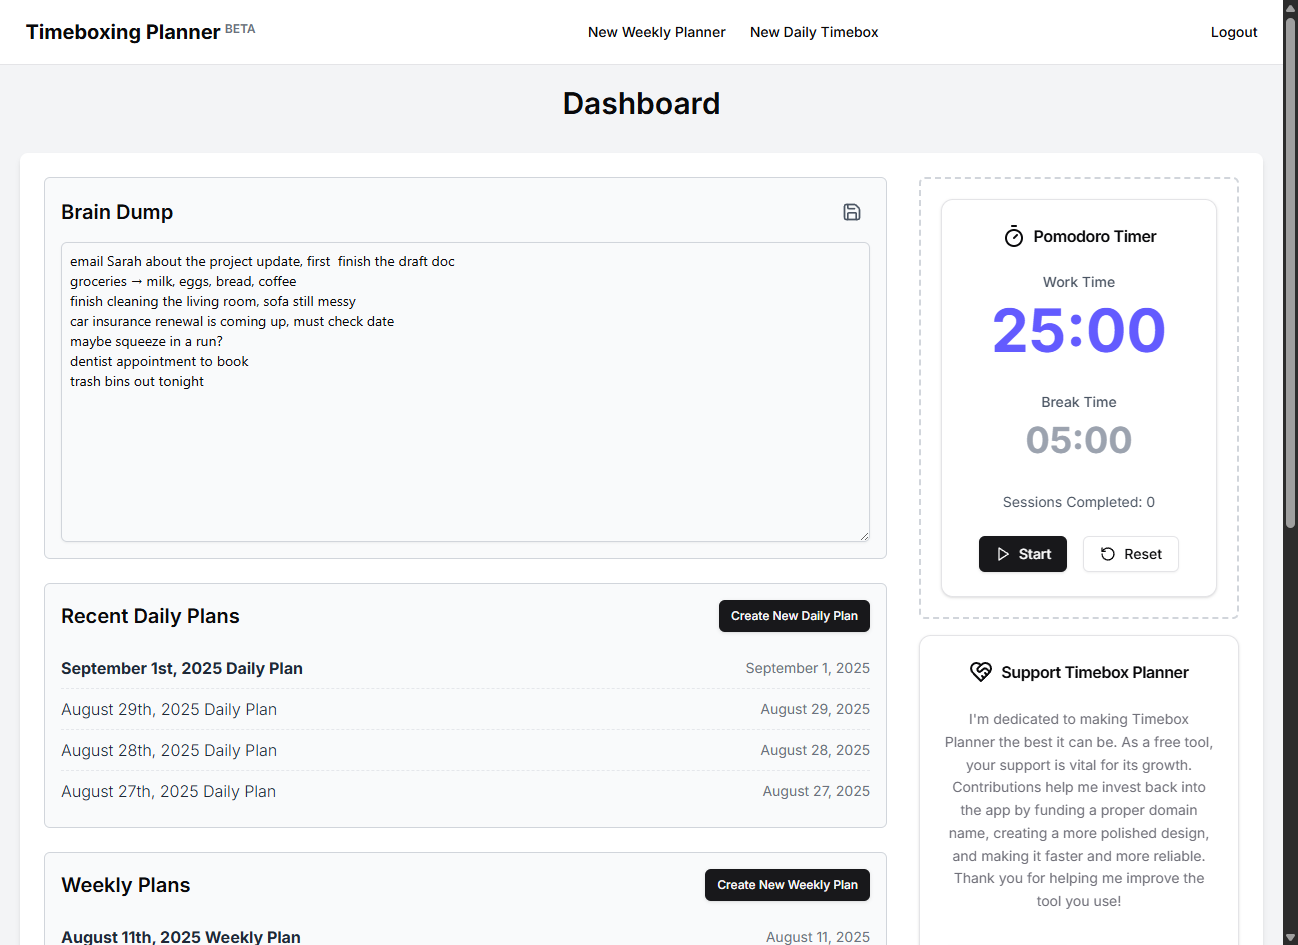Open the September 1st, 2025 Daily Plan

click(182, 668)
